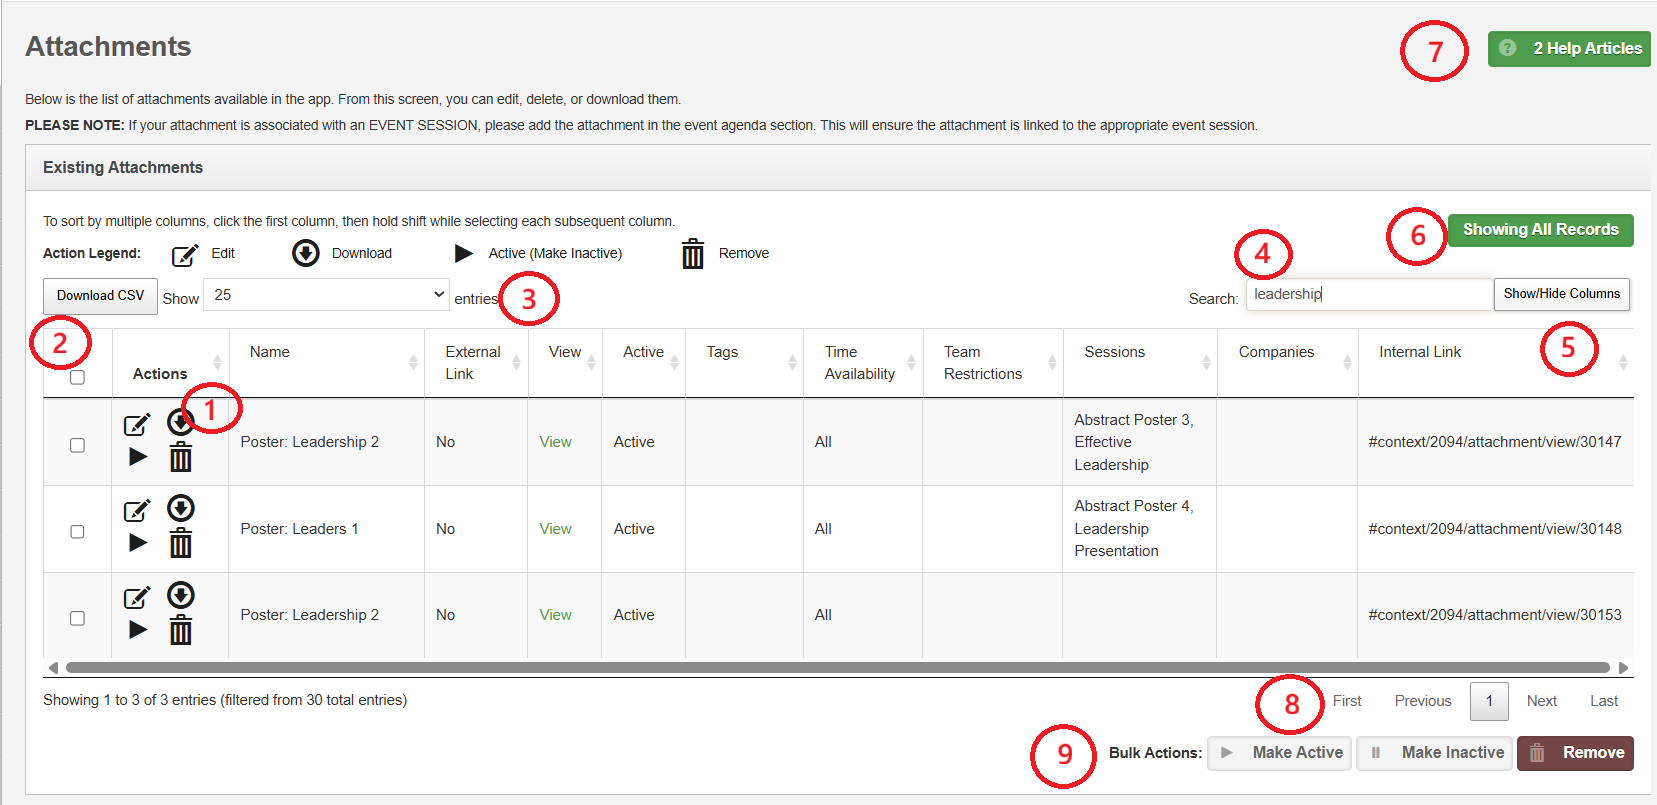Viewport: 1657px width, 805px height.
Task: Go to Next page in pagination
Action: coord(1541,701)
